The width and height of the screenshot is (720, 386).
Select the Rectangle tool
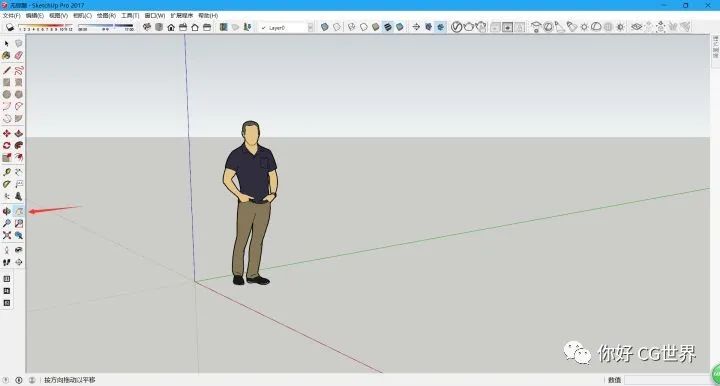tap(6, 82)
